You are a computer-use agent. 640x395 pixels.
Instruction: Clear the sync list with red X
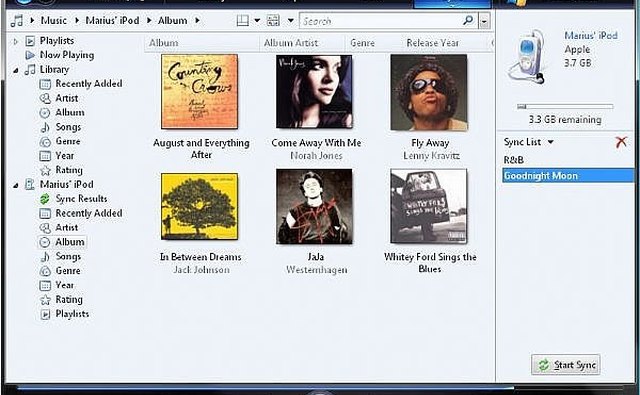click(x=621, y=142)
